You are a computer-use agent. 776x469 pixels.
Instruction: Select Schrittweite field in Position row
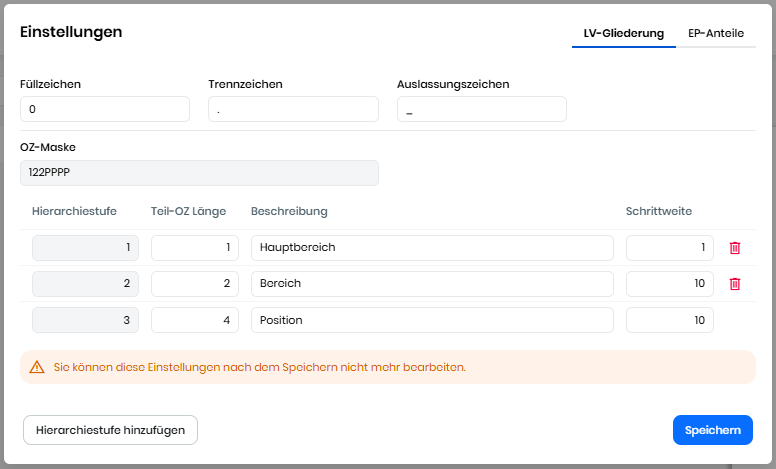pyautogui.click(x=669, y=320)
